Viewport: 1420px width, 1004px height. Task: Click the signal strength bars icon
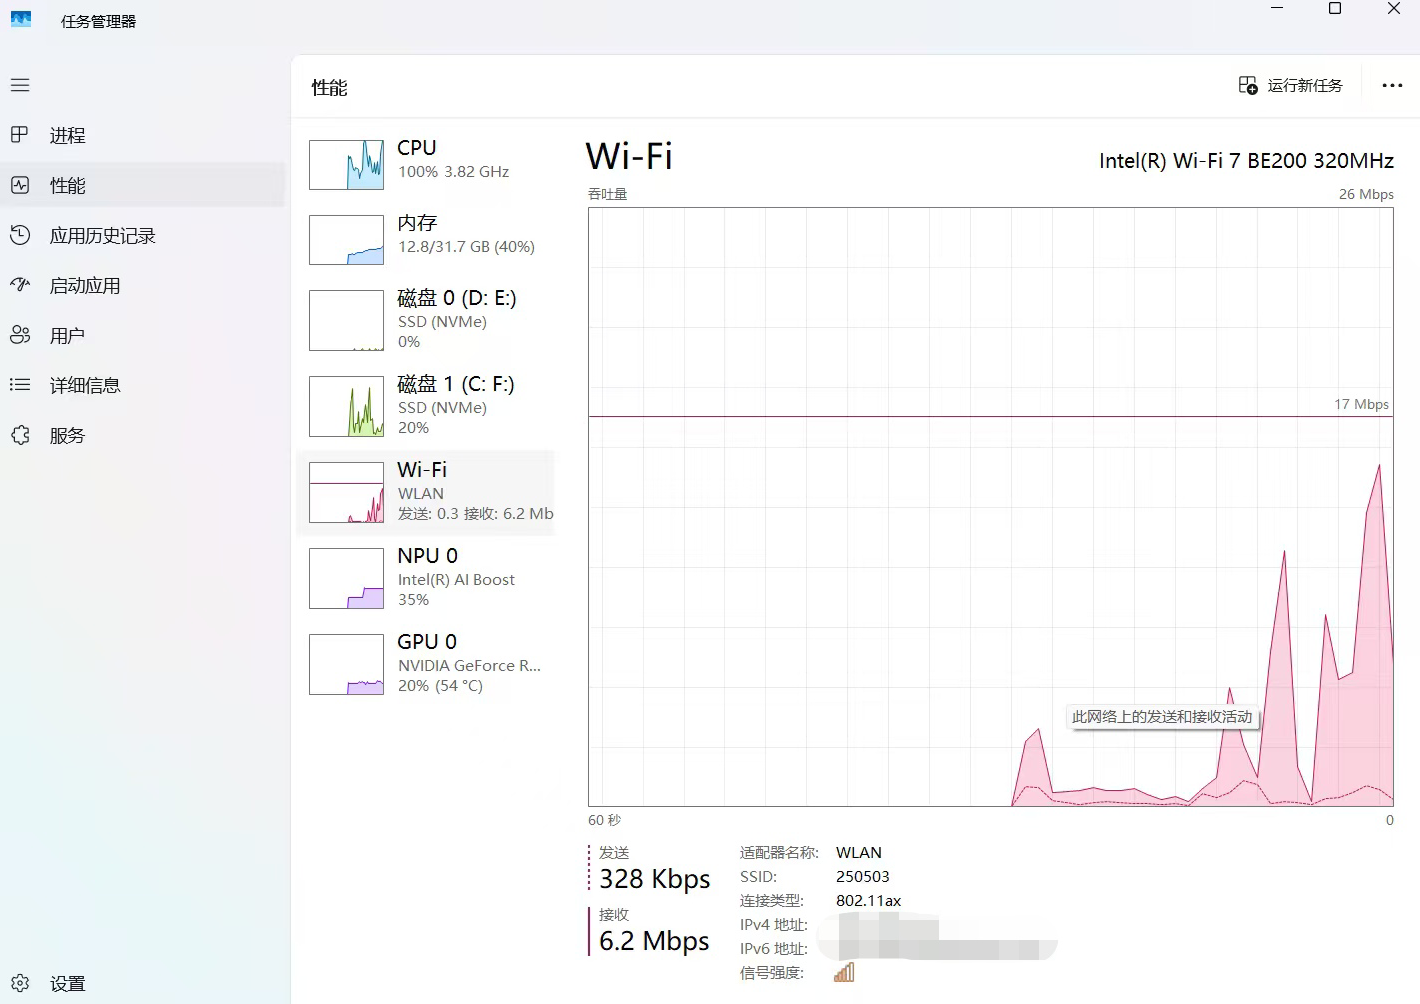pos(844,972)
